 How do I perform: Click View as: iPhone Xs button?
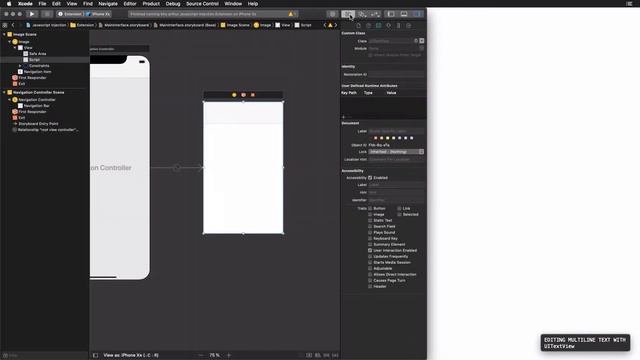131,355
